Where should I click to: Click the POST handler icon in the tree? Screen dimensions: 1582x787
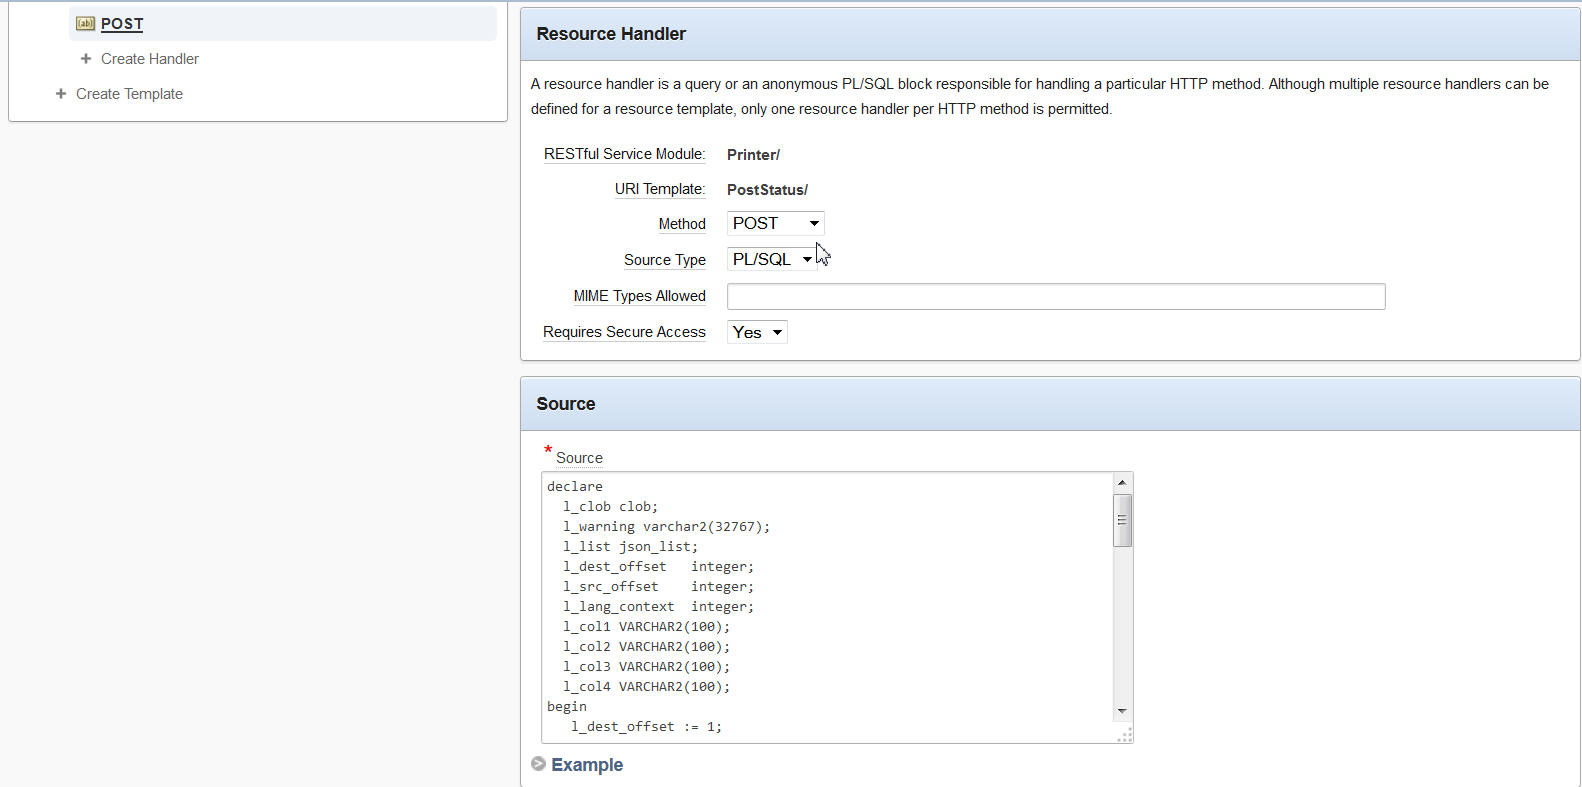(86, 23)
